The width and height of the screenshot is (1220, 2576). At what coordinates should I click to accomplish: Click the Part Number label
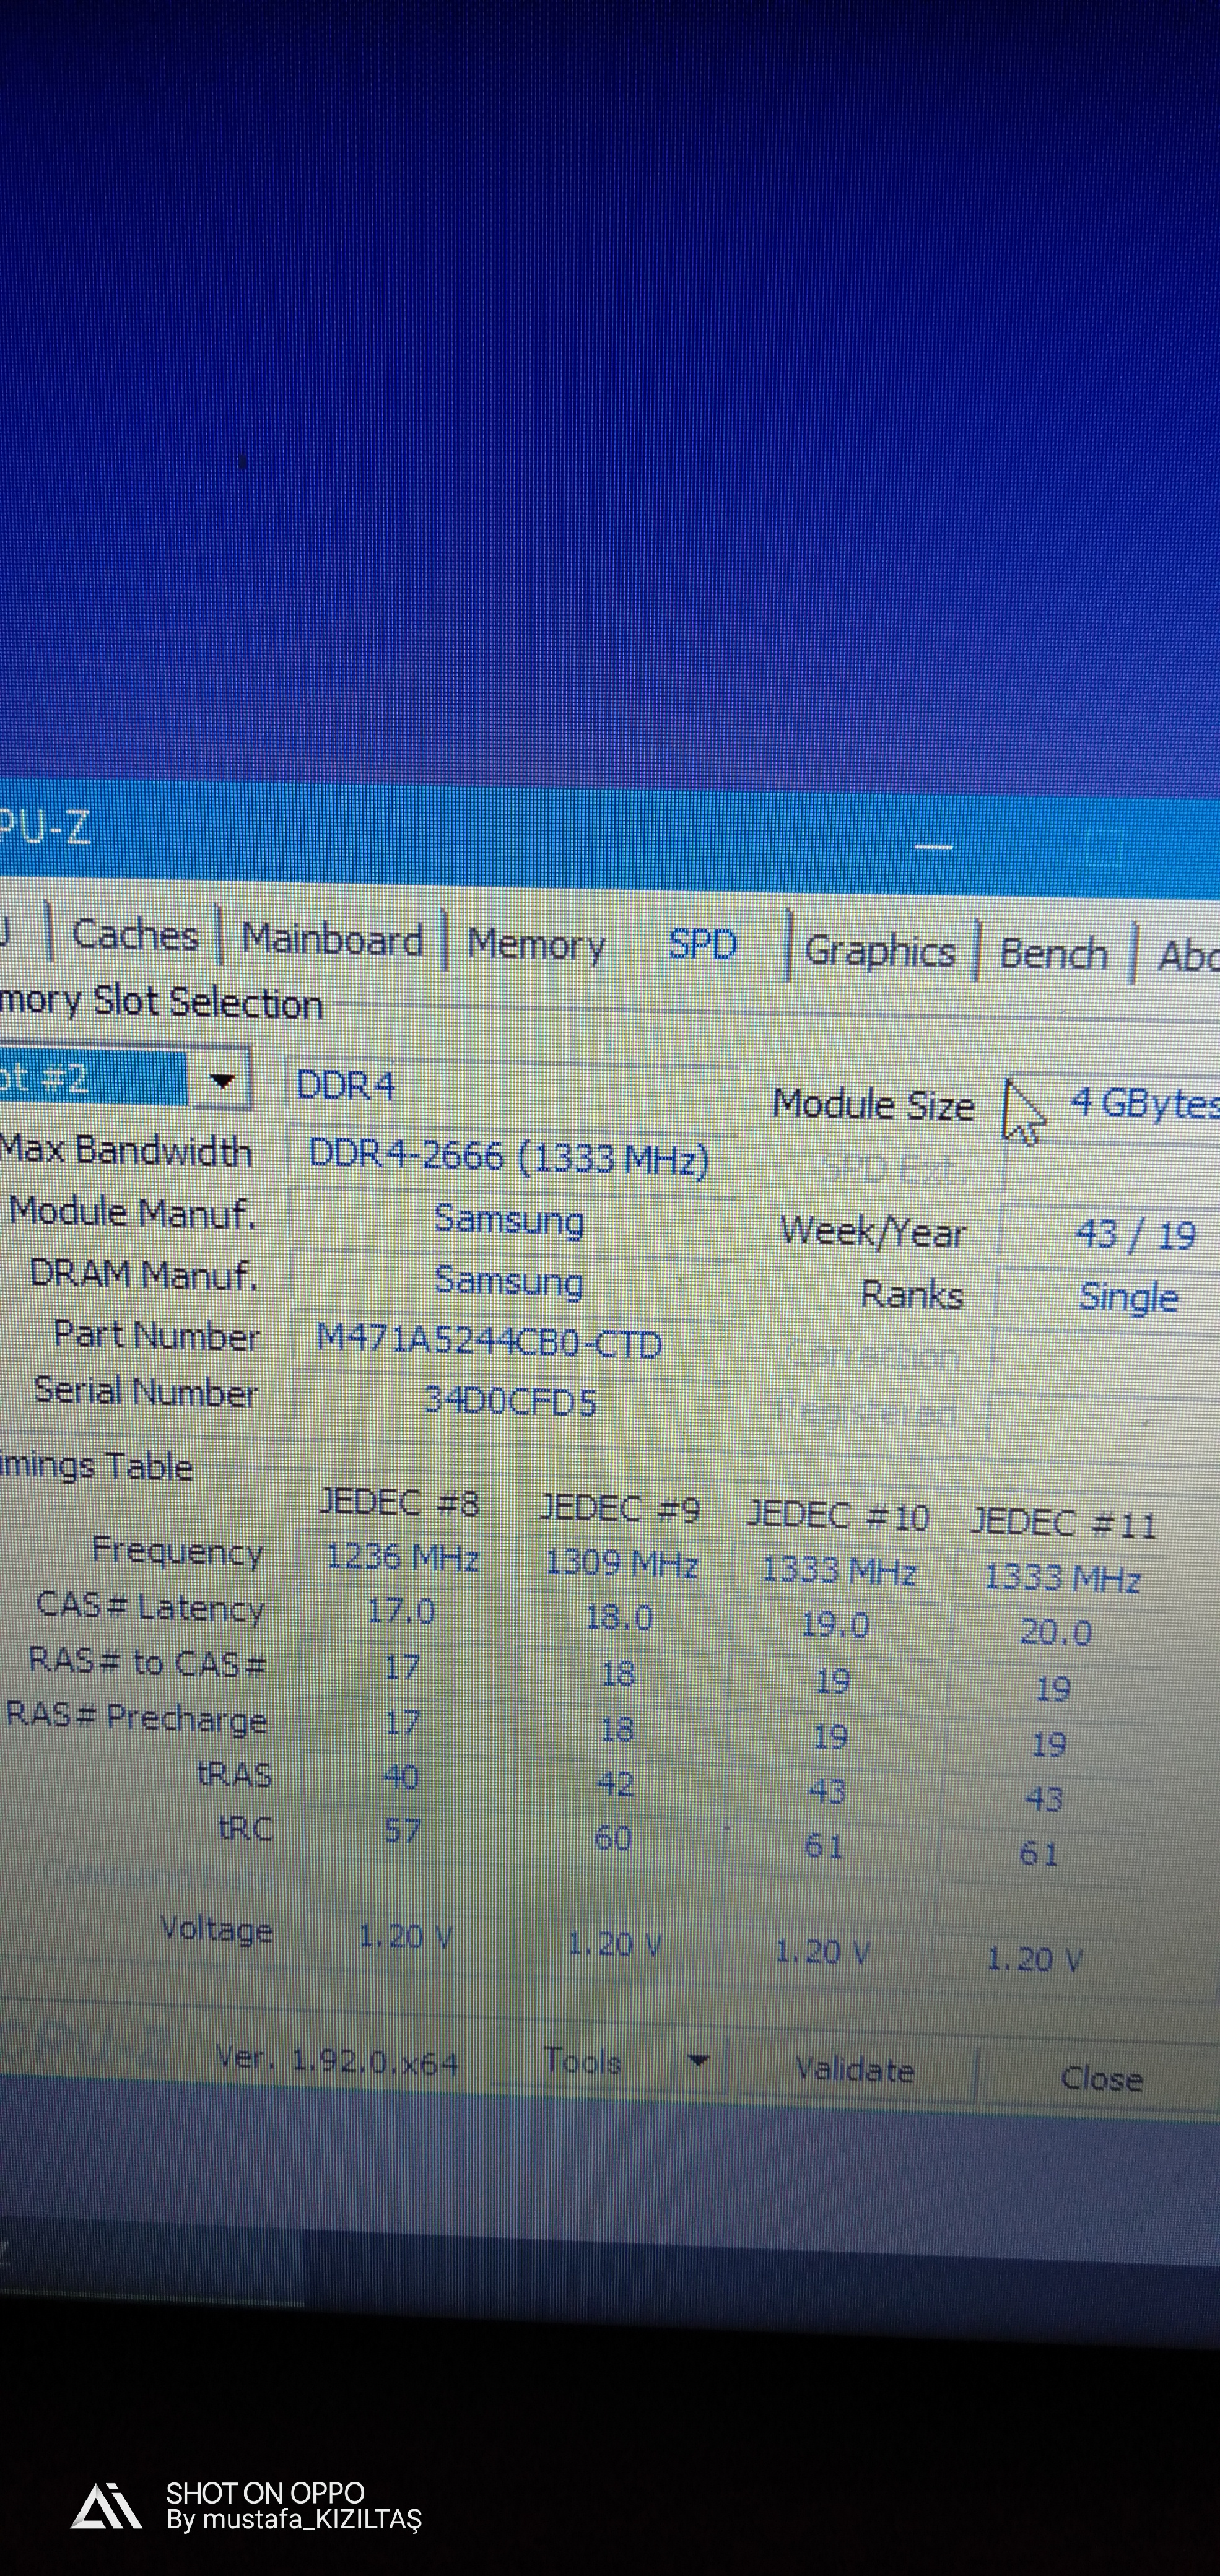click(156, 1335)
